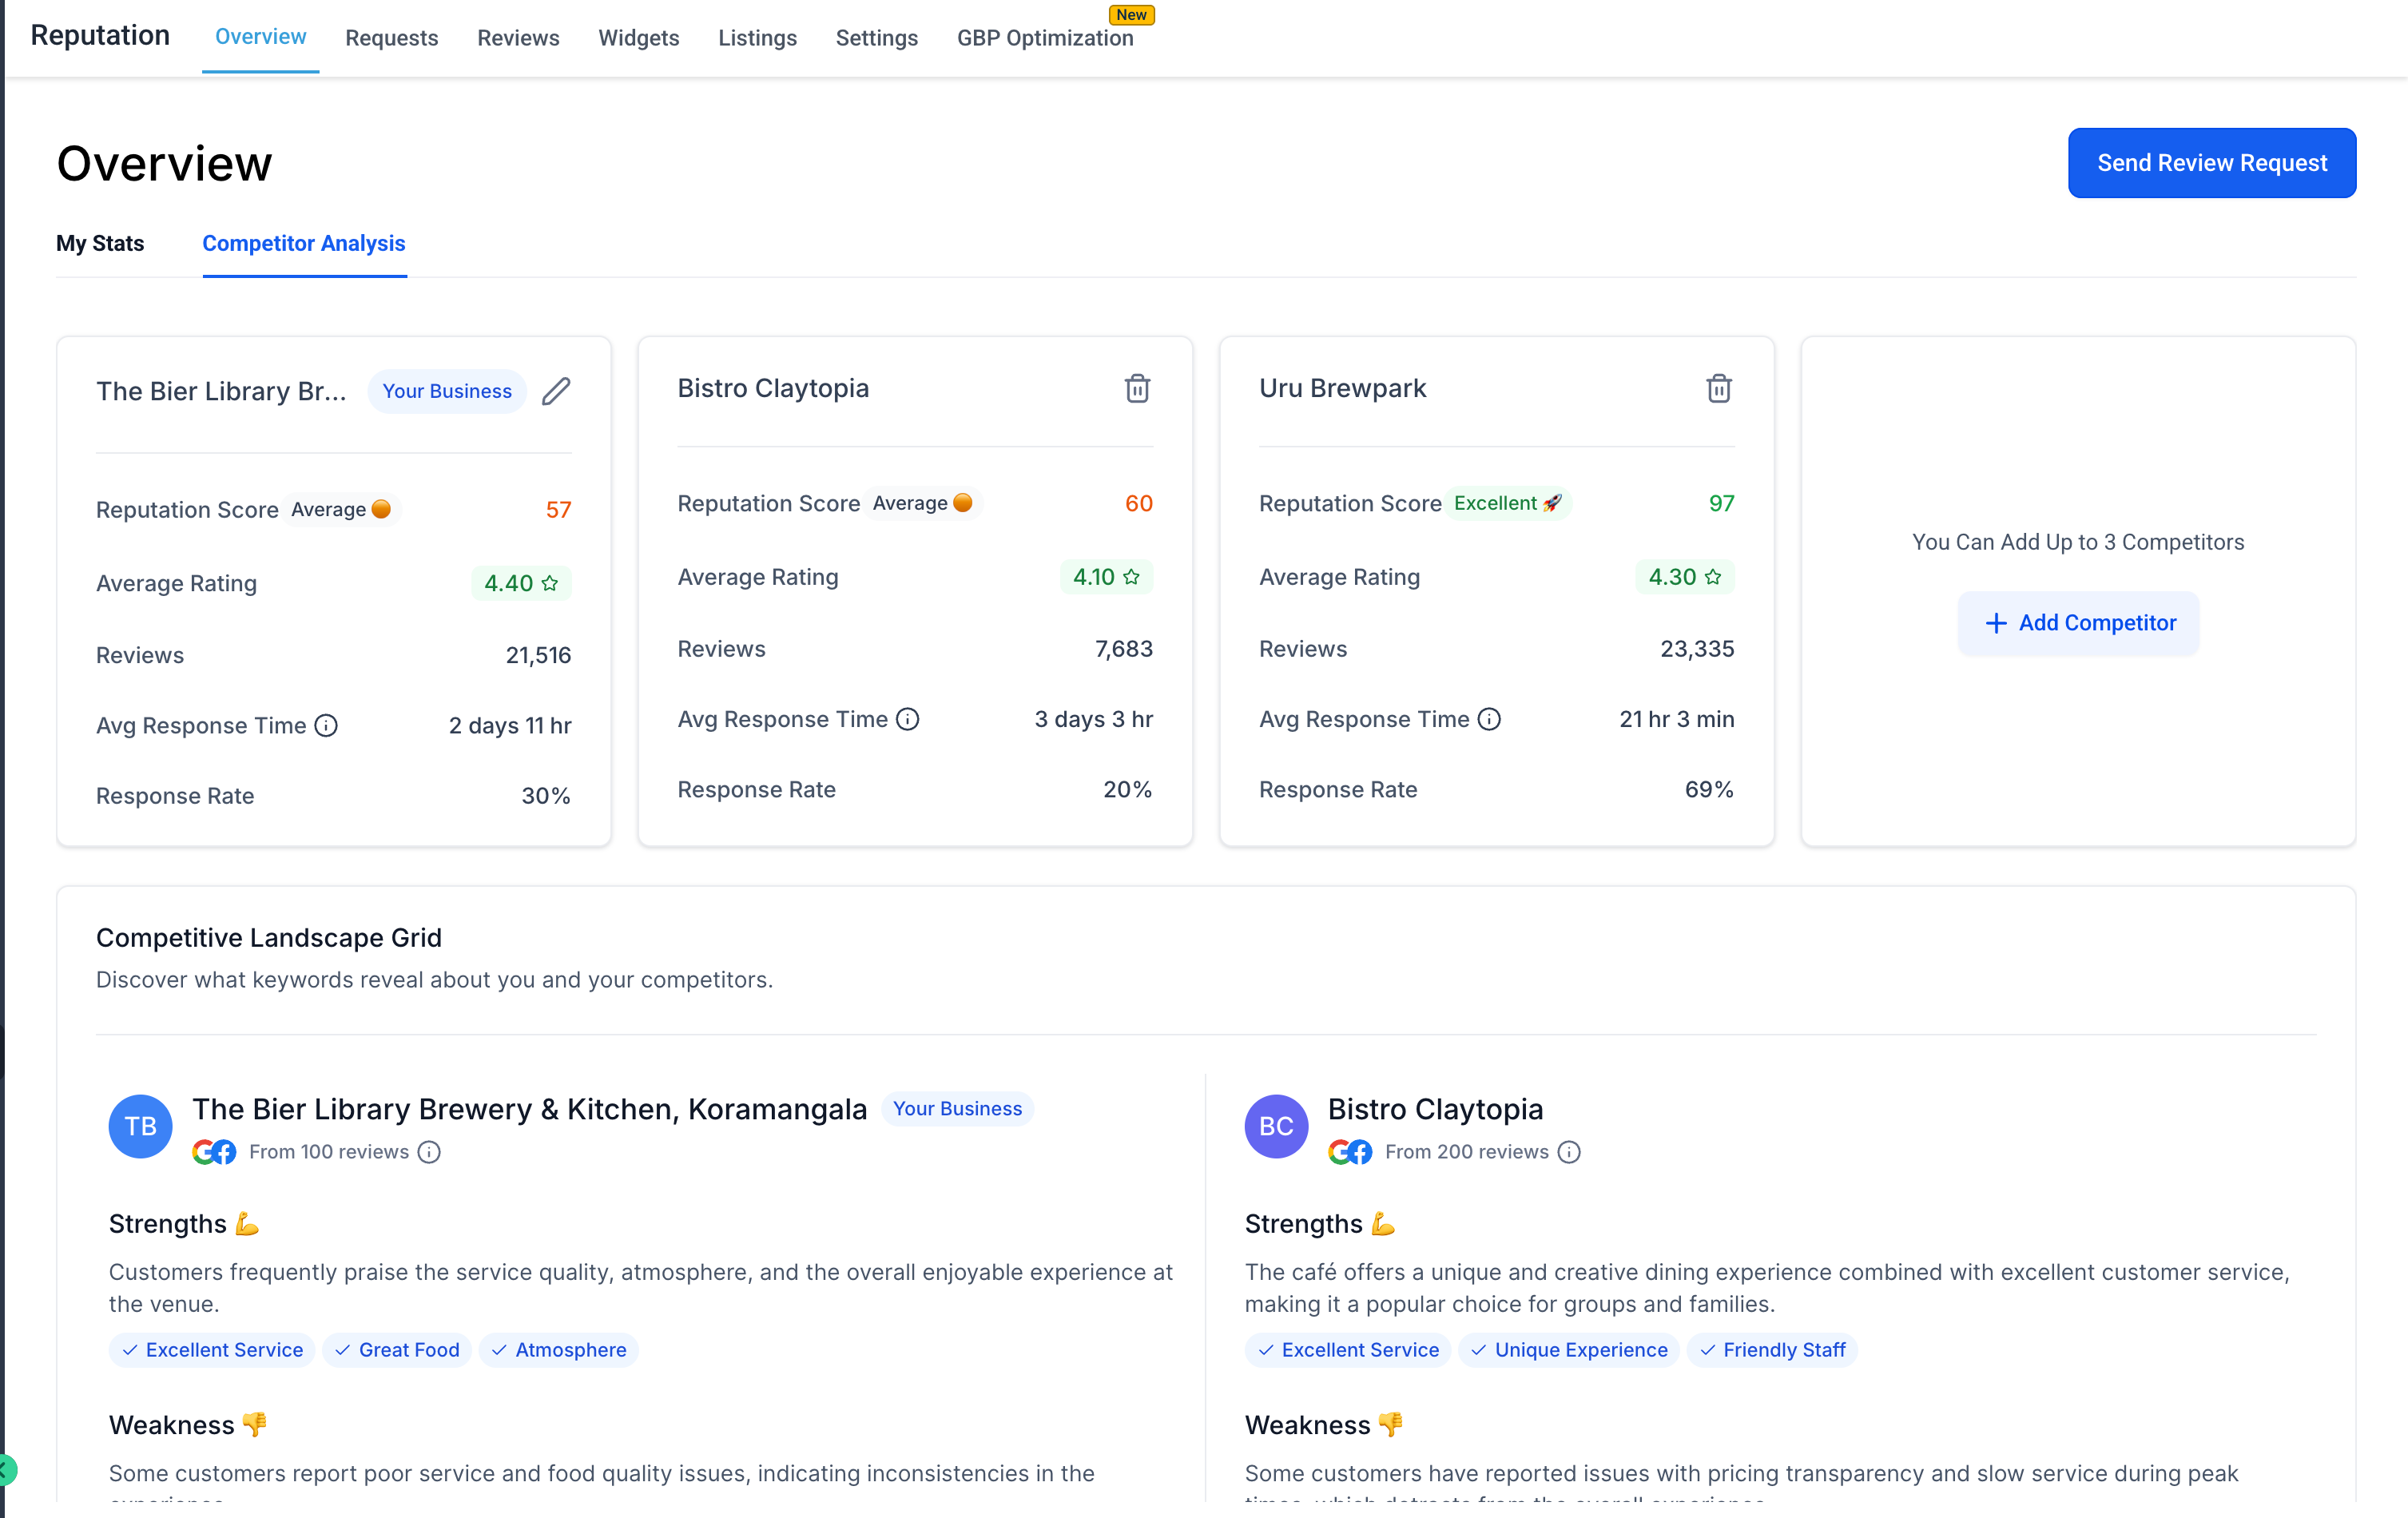The image size is (2408, 1518).
Task: Click the info icon beside Bier Library Avg Response Time
Action: click(x=326, y=725)
